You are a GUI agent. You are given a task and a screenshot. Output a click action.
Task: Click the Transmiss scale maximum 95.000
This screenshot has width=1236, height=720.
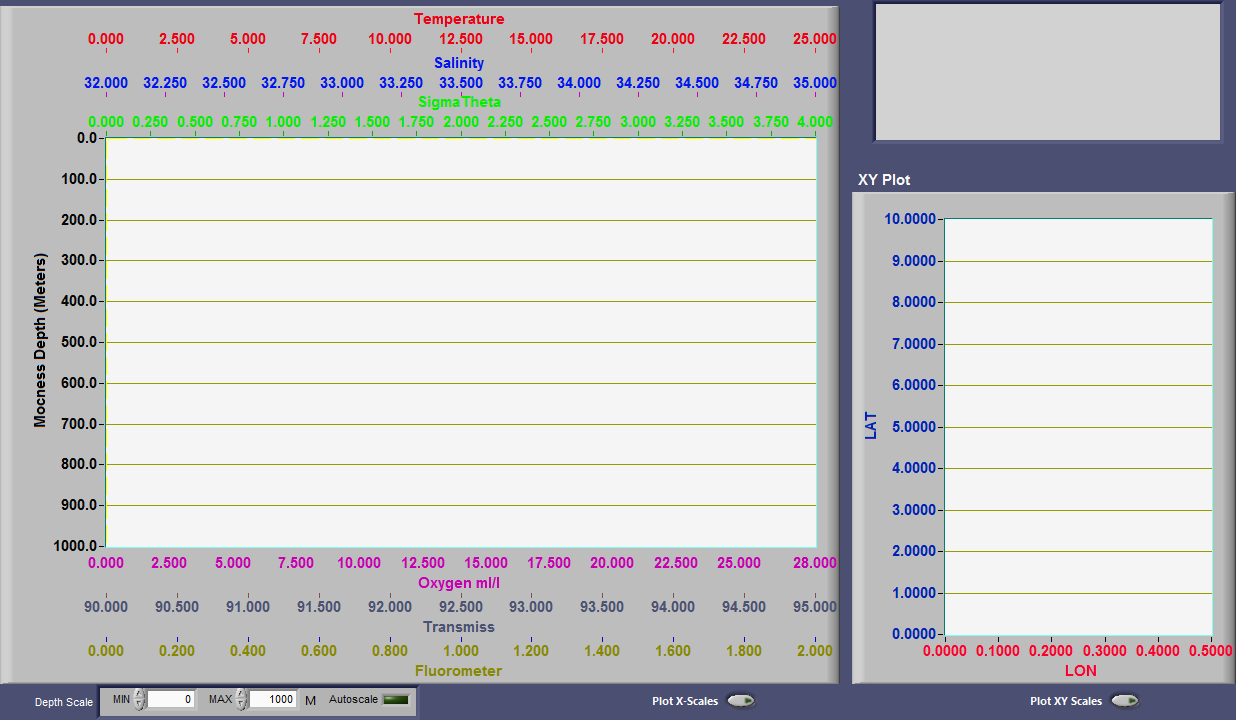816,607
